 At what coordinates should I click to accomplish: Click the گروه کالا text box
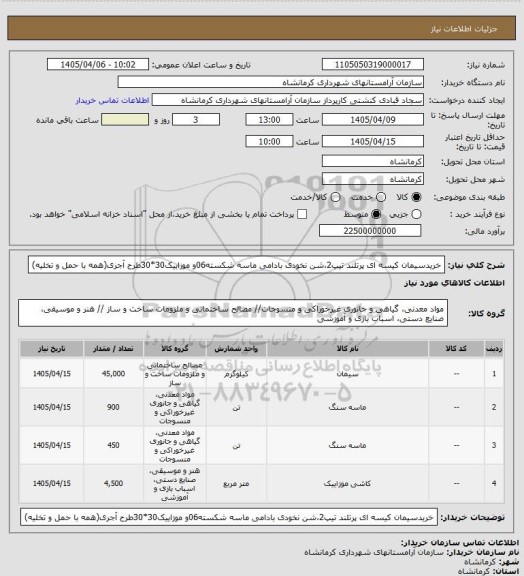(233, 313)
